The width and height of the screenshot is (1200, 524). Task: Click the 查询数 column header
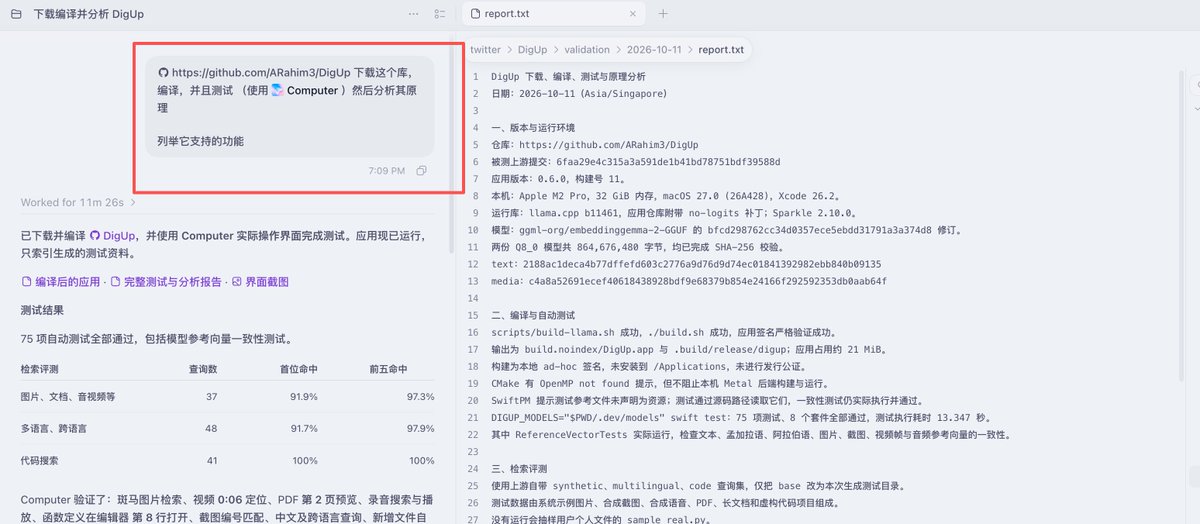203,369
